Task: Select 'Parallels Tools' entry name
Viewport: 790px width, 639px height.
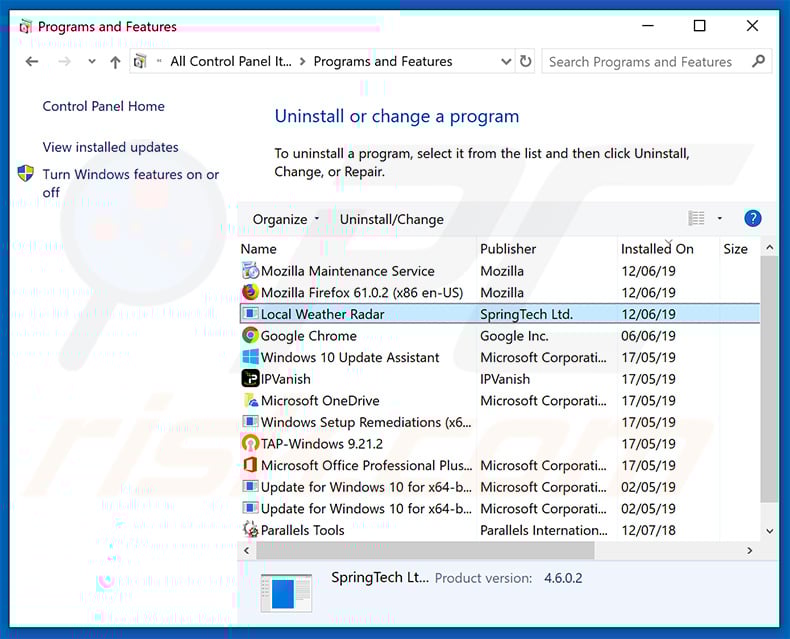Action: (302, 530)
